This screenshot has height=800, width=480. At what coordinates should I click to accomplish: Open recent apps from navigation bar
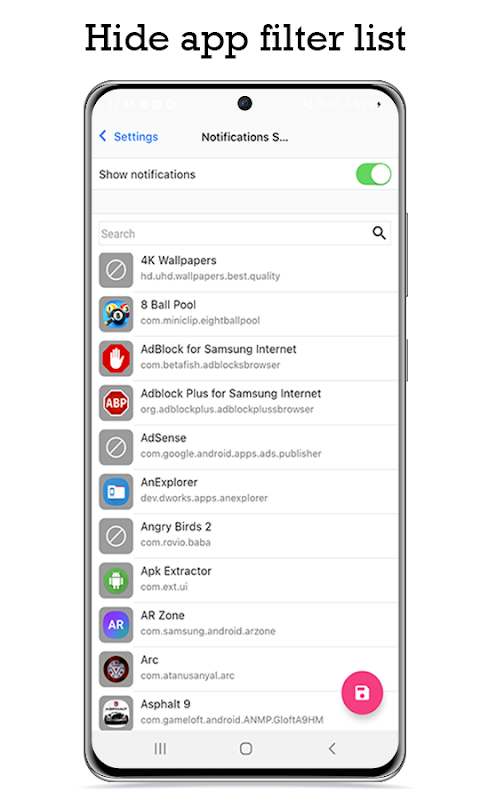click(x=160, y=748)
